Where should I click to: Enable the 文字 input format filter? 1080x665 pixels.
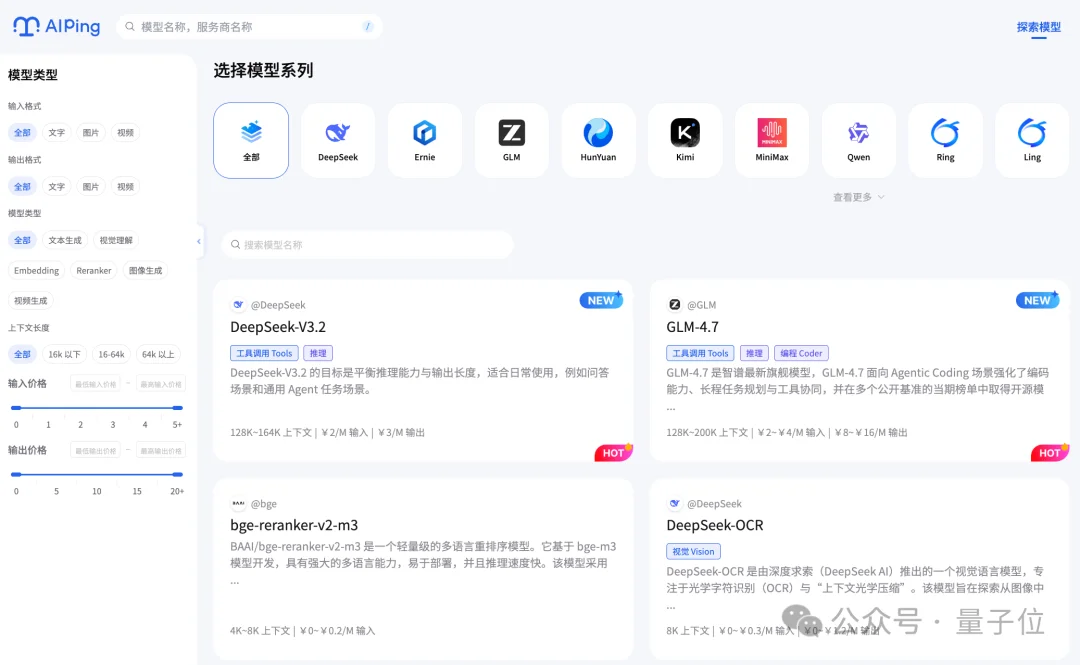tap(57, 132)
